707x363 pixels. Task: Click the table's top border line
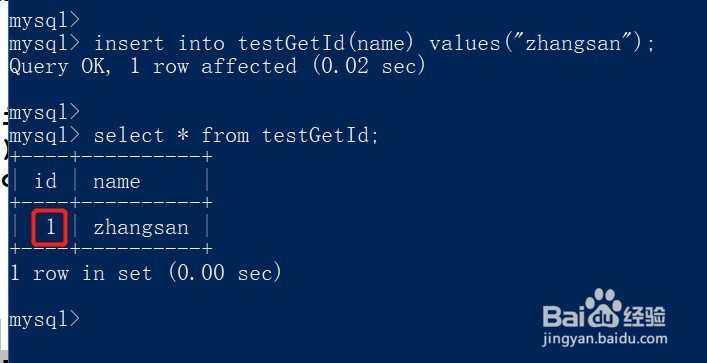click(x=110, y=157)
